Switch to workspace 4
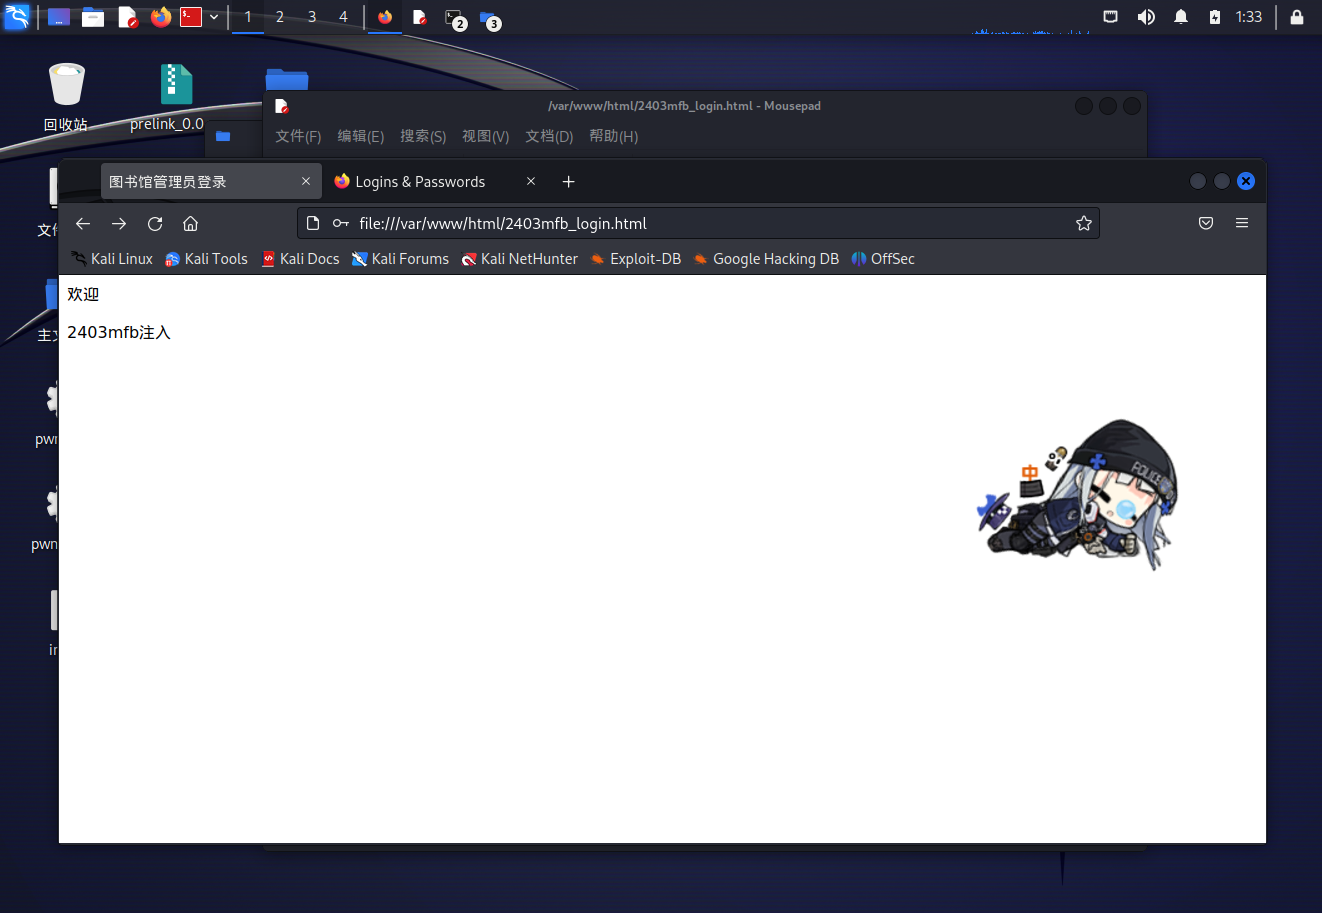This screenshot has width=1322, height=913. click(x=343, y=17)
